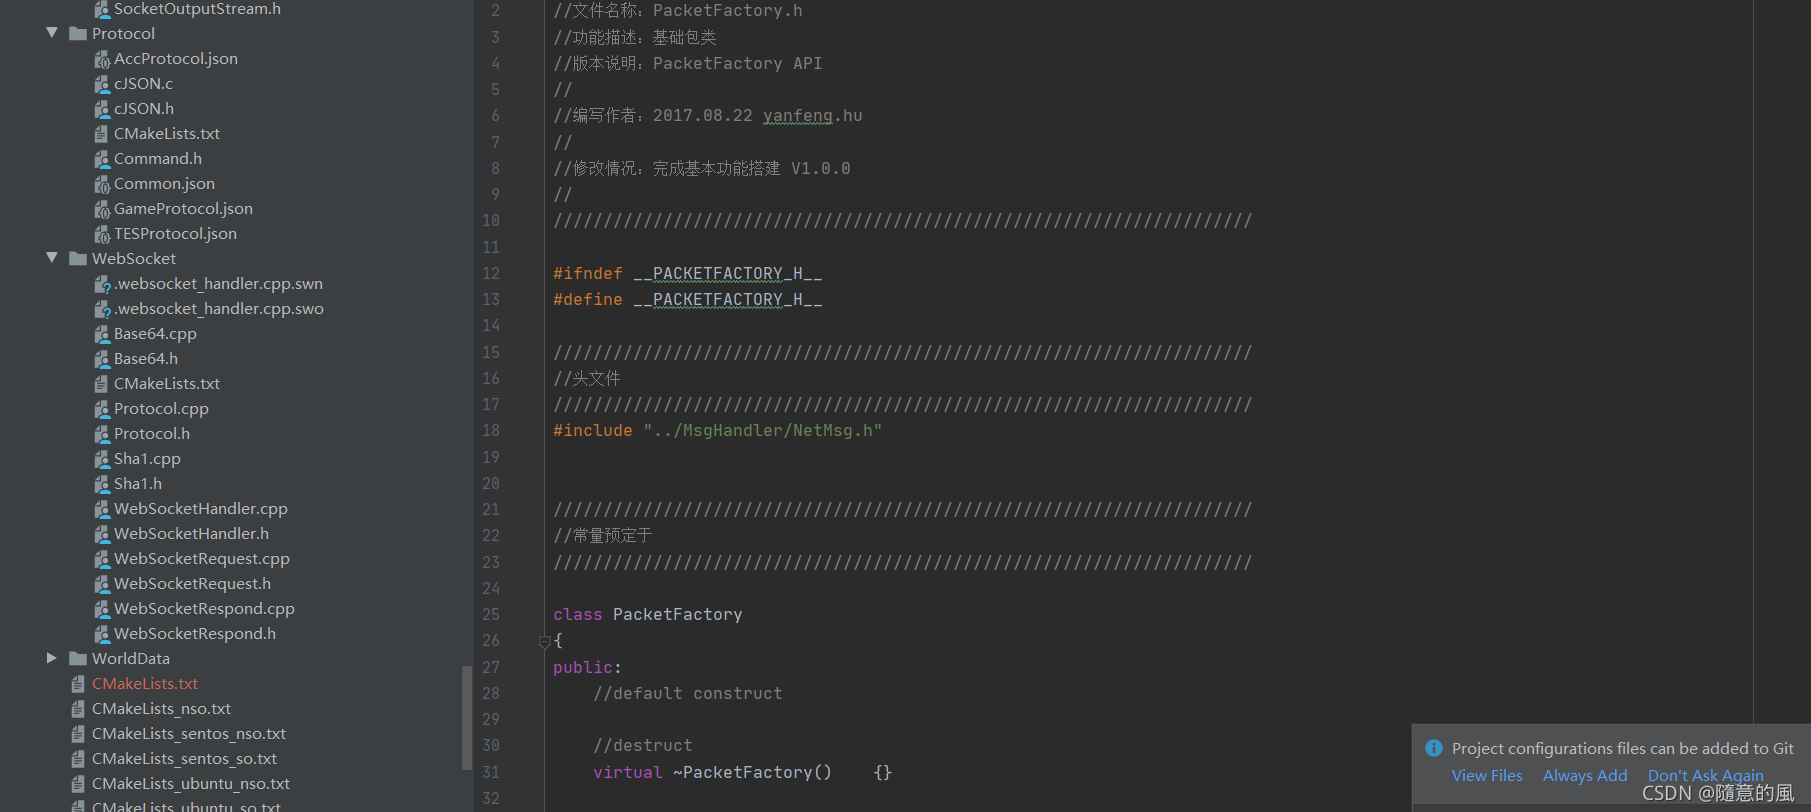Click Always Add link in notification
This screenshot has width=1811, height=812.
point(1585,775)
